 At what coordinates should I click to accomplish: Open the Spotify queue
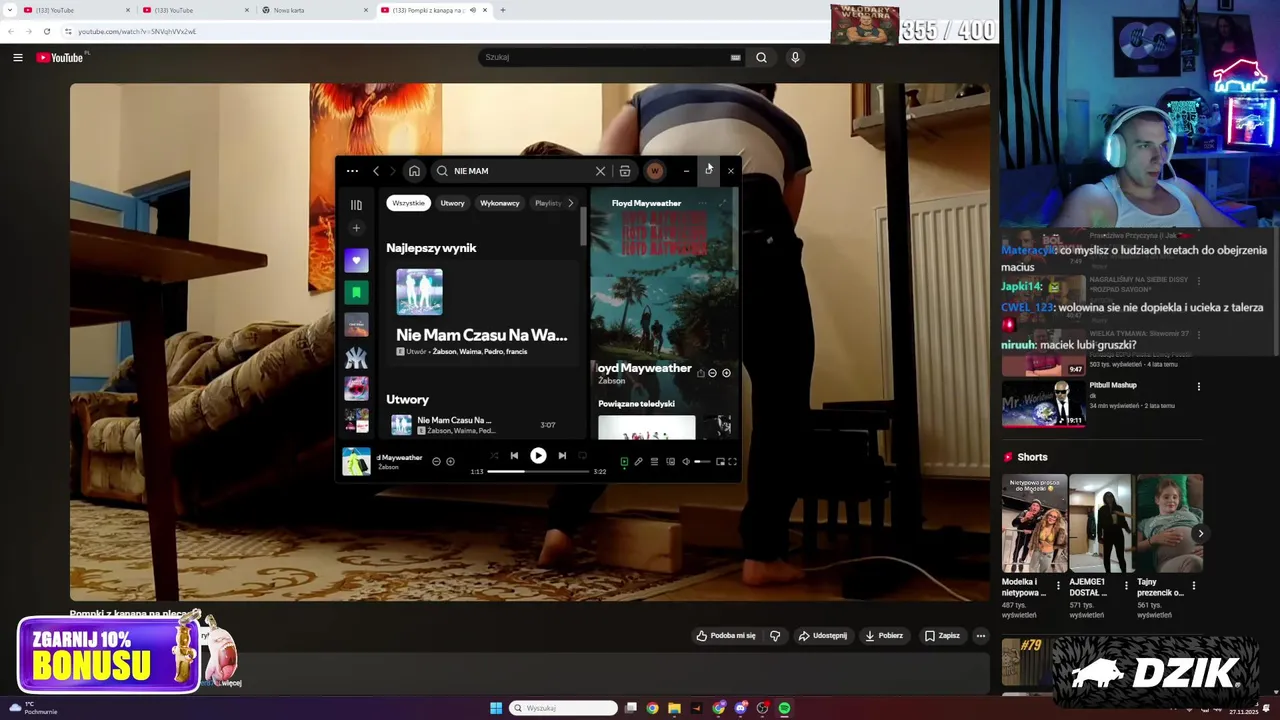(654, 462)
